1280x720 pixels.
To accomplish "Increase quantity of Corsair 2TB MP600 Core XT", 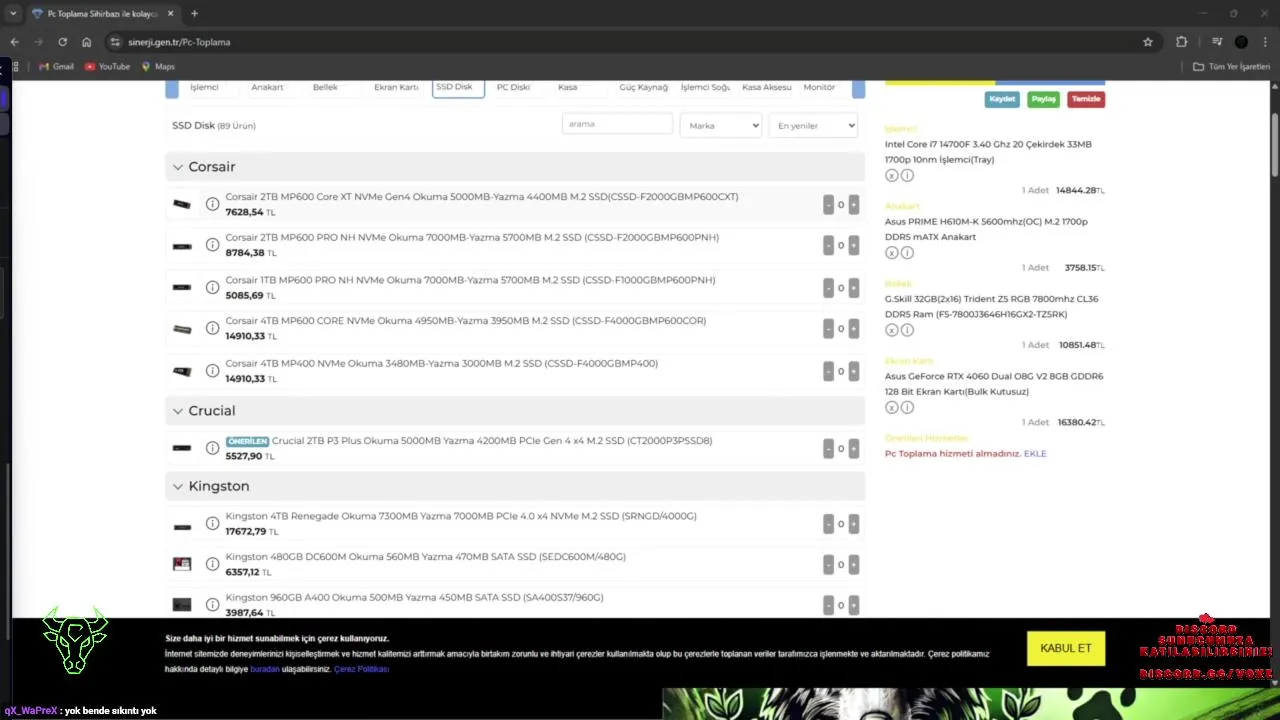I will [x=853, y=205].
